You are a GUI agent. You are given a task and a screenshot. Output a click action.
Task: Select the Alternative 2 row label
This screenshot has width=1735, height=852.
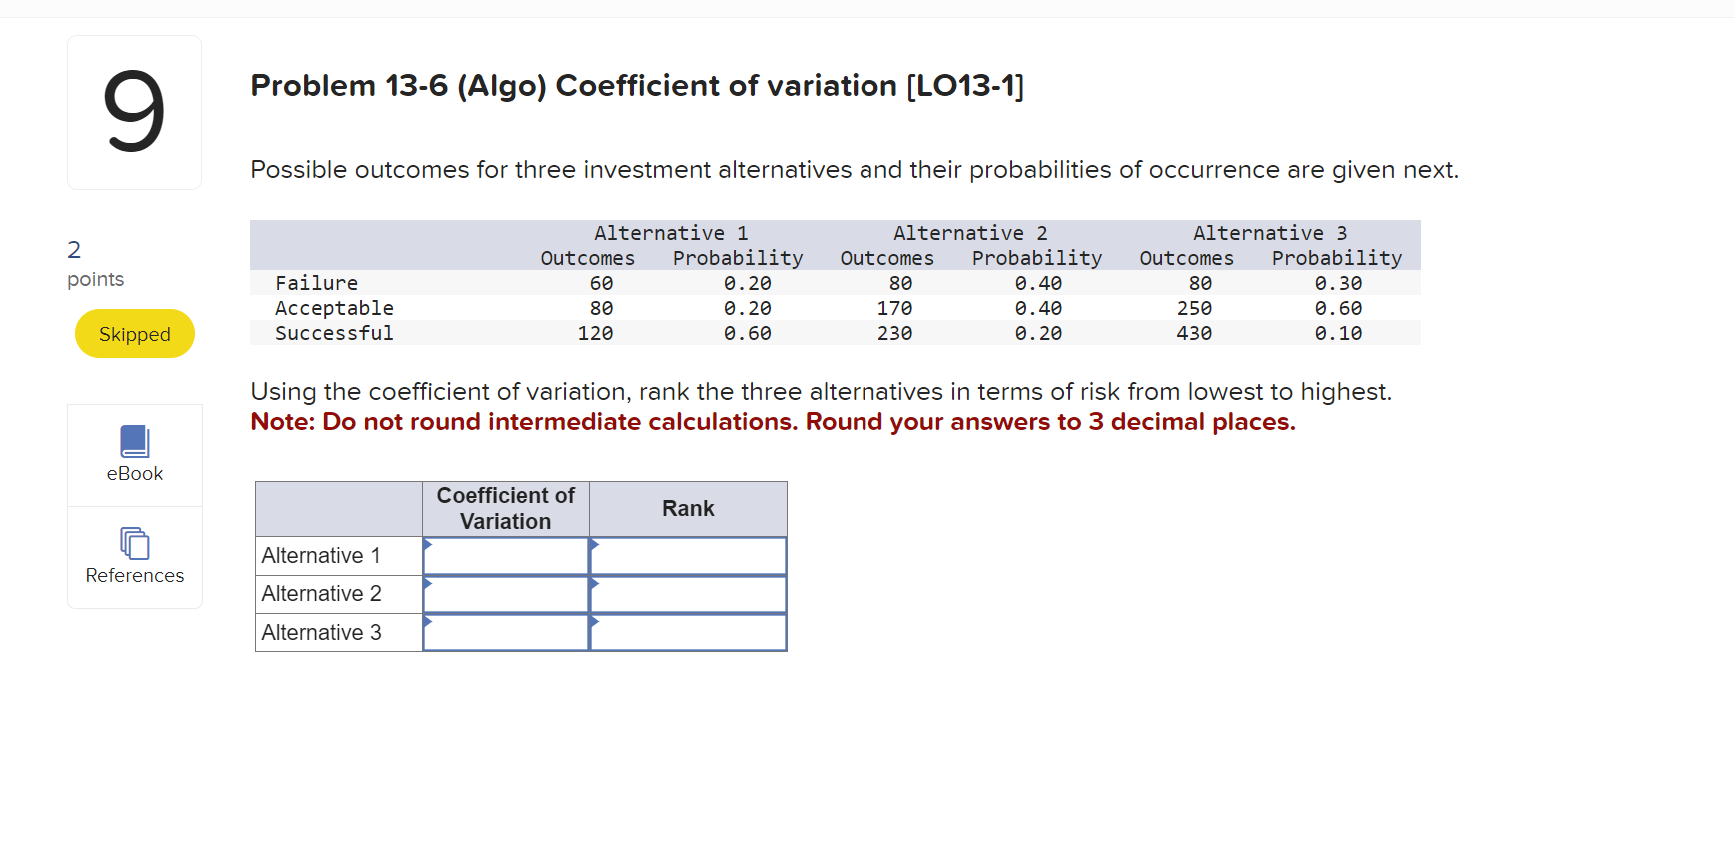point(321,593)
